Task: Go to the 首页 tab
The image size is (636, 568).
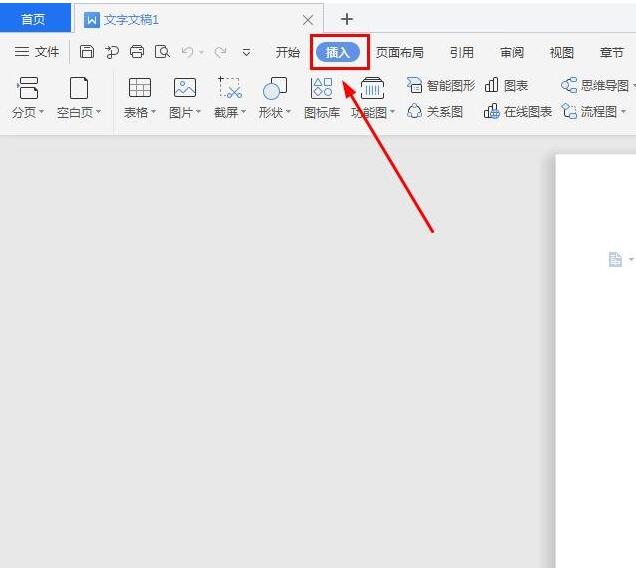Action: (x=34, y=19)
